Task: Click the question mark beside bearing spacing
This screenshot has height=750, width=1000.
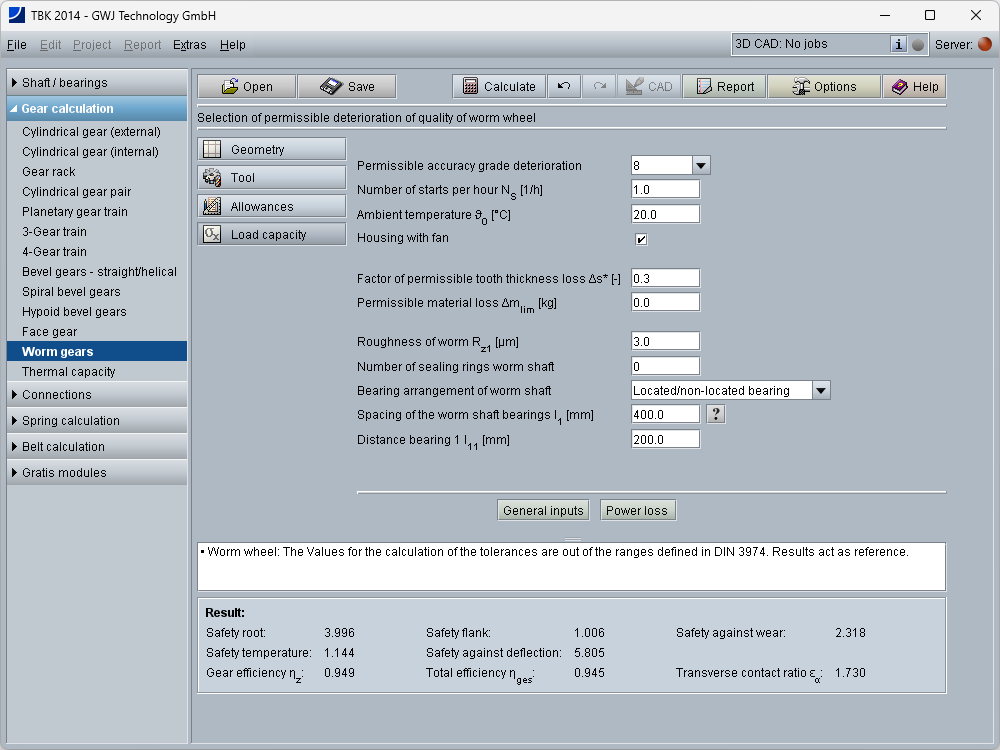Action: click(x=715, y=414)
